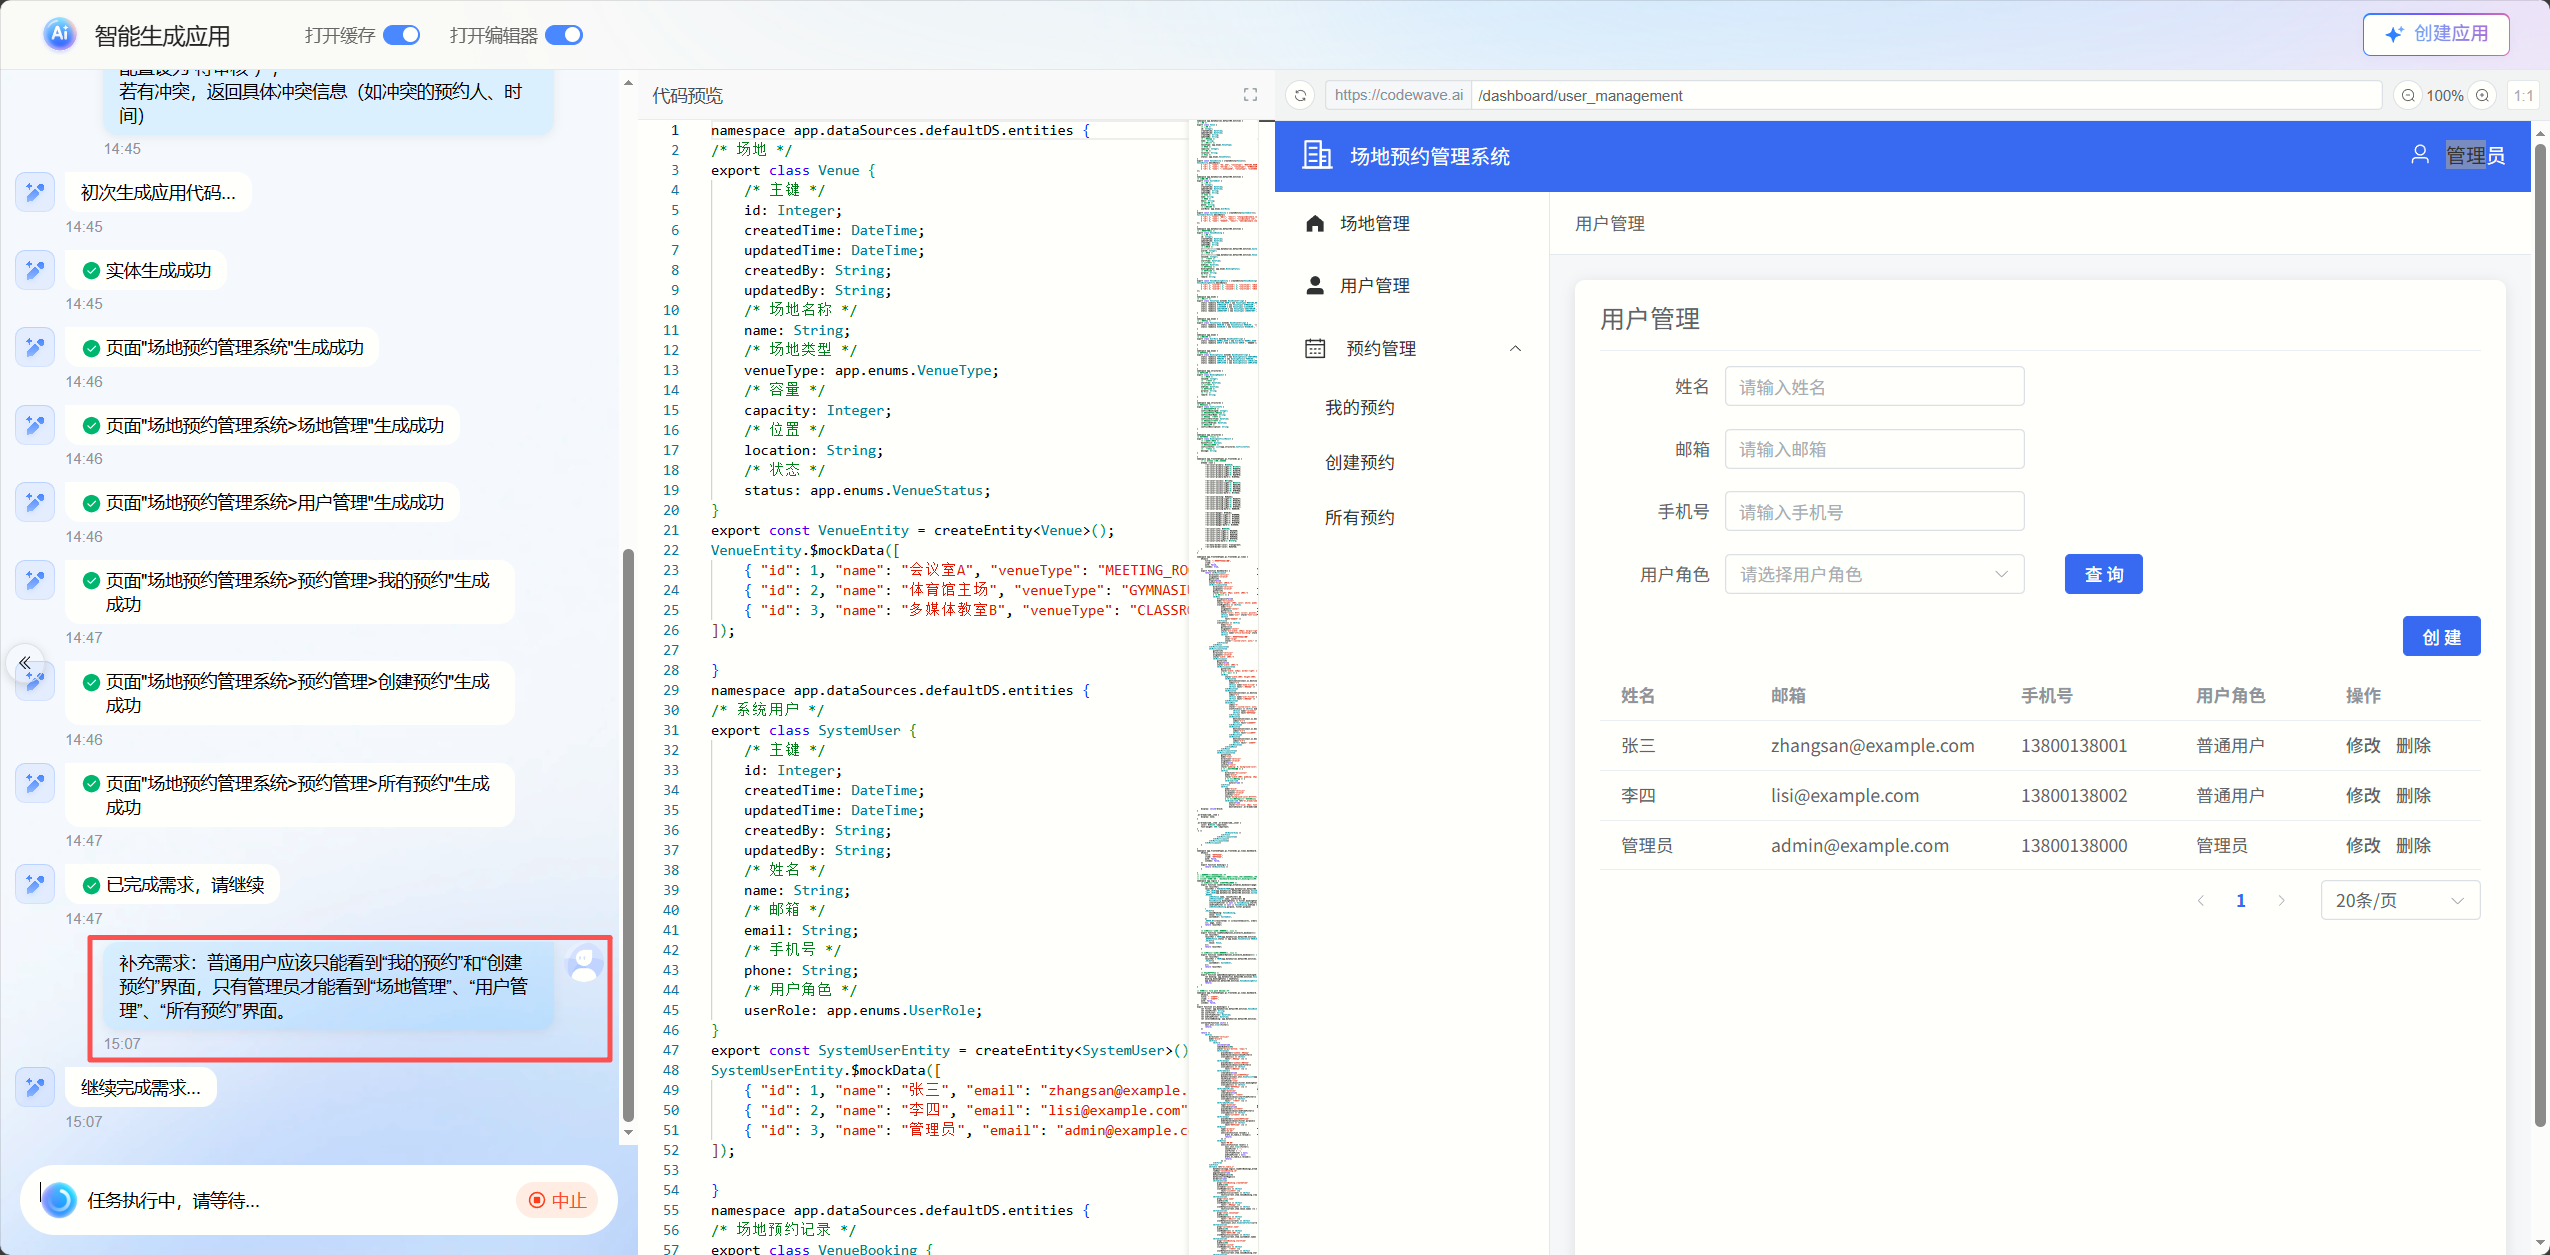The height and width of the screenshot is (1255, 2550).
Task: Select 所有预约 in the sidebar
Action: (x=1360, y=518)
